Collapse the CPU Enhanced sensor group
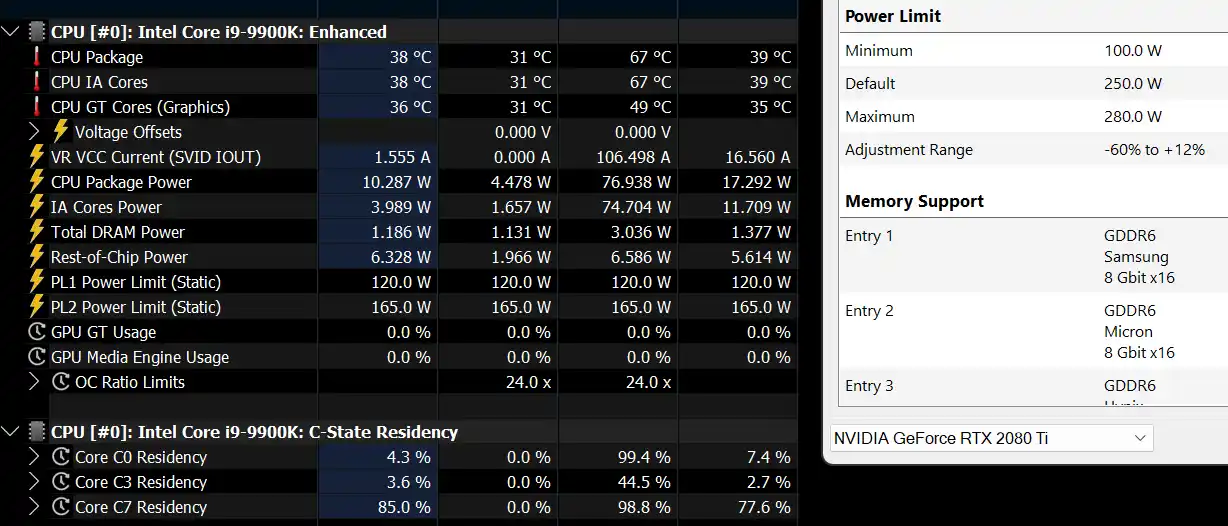The width and height of the screenshot is (1228, 526). tap(11, 32)
